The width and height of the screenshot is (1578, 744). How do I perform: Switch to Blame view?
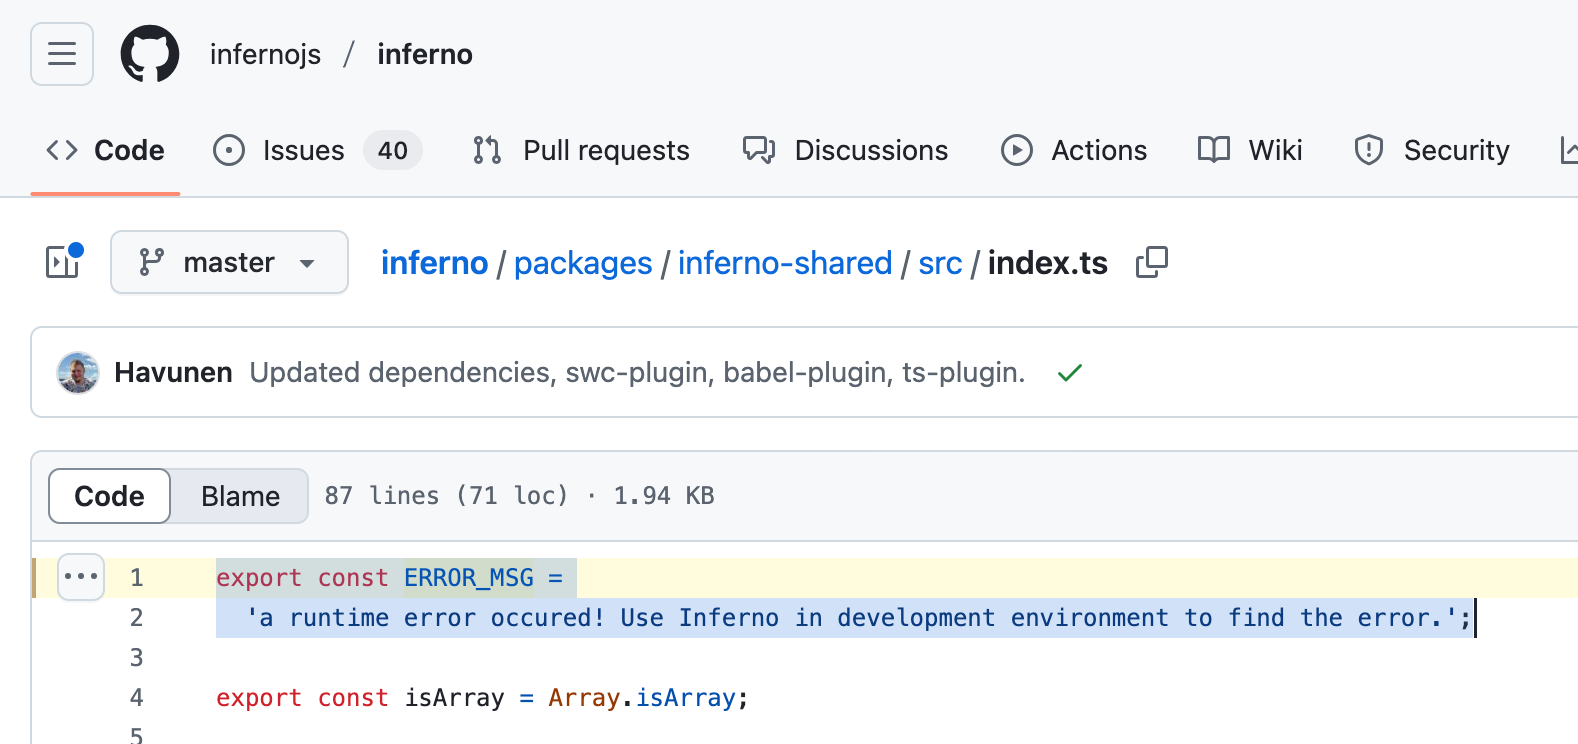point(240,496)
